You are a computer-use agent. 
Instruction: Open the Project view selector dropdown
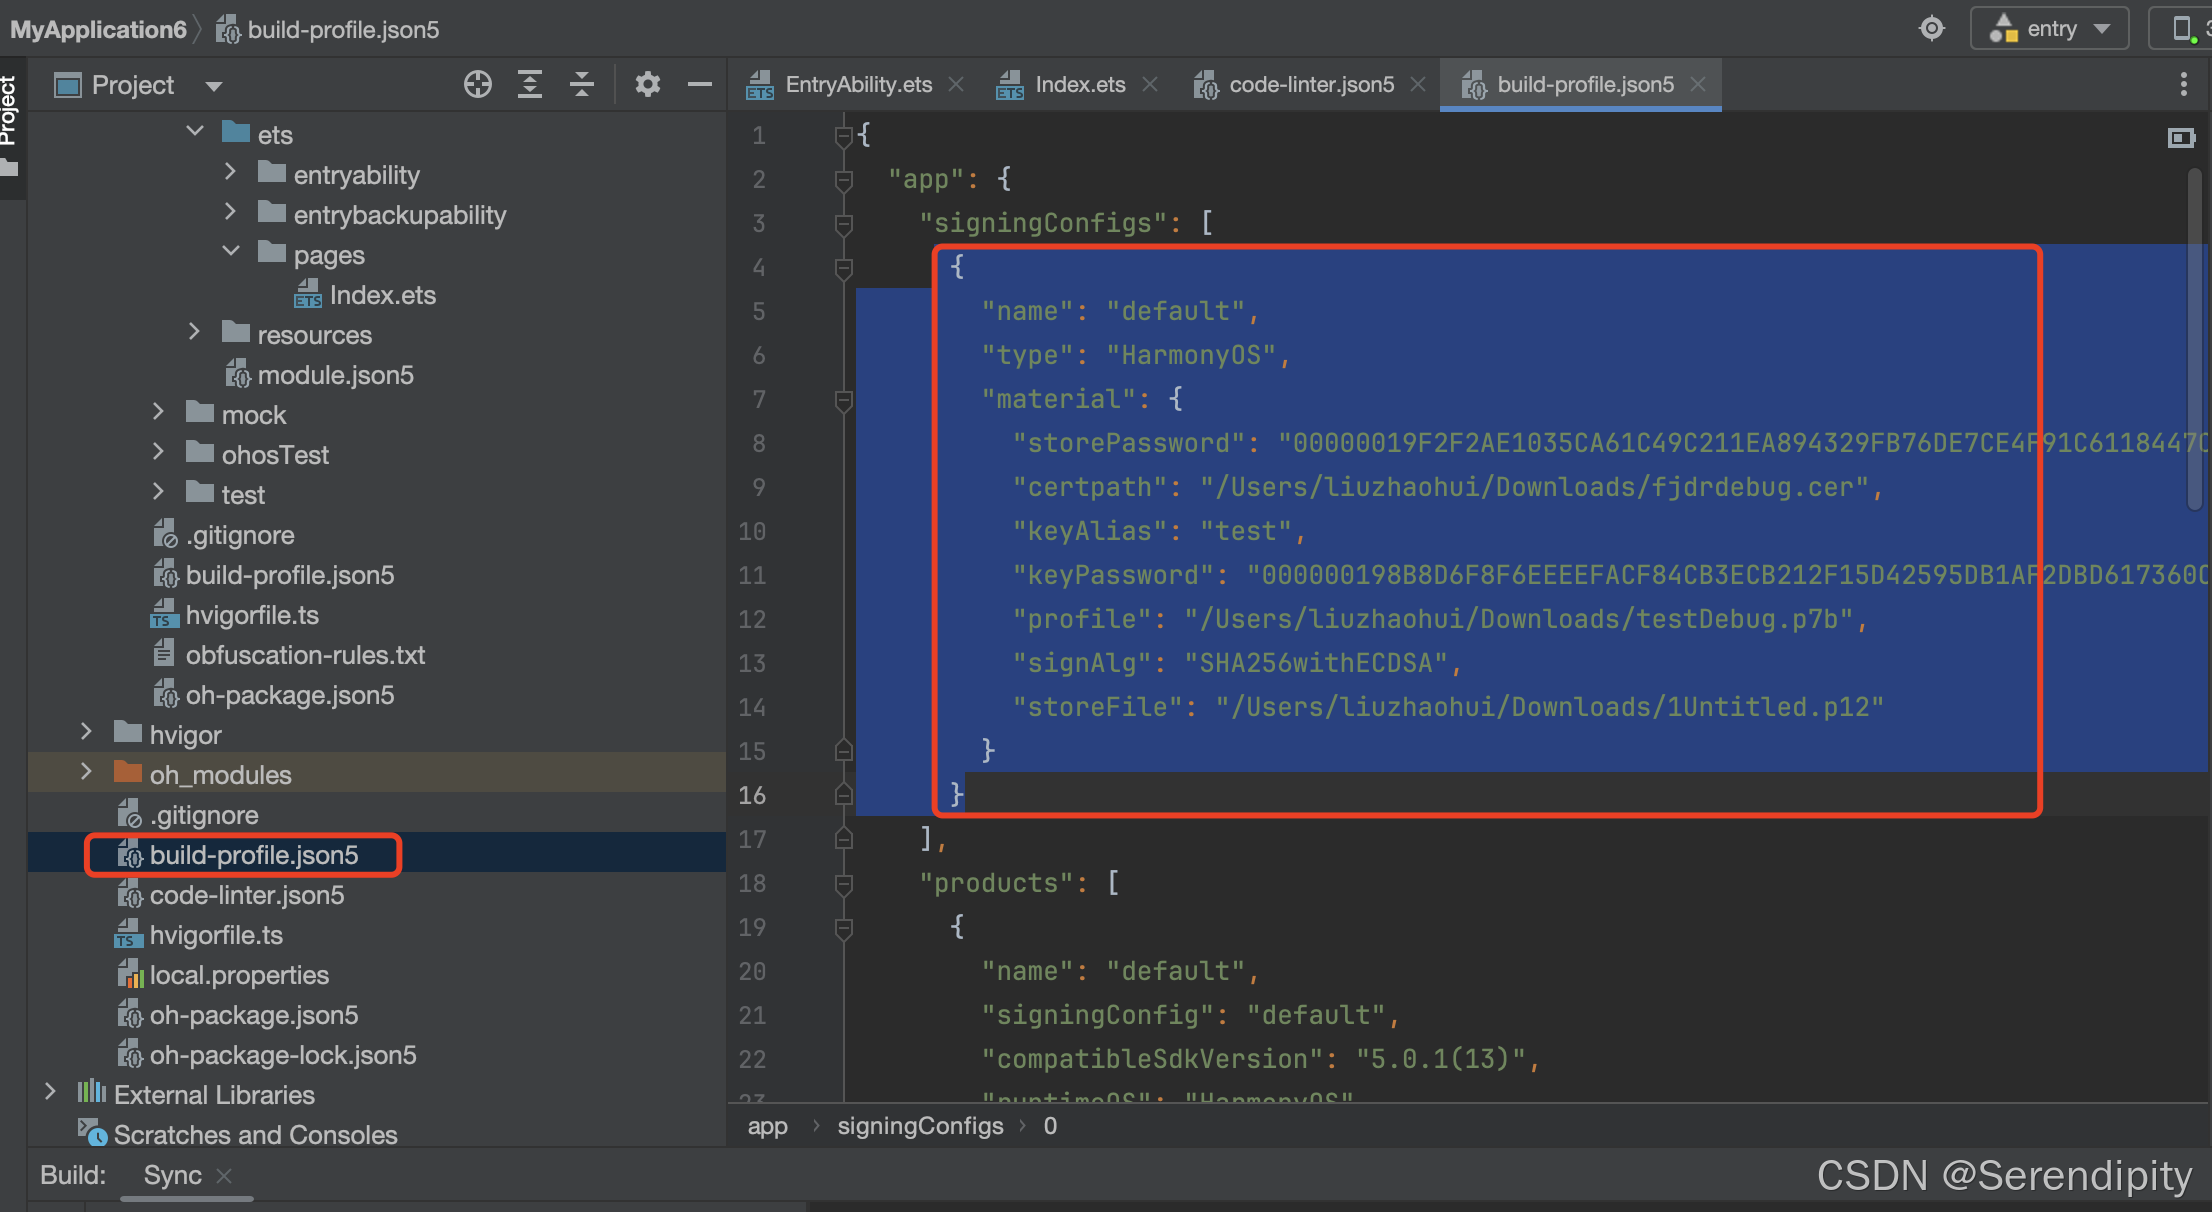[213, 86]
